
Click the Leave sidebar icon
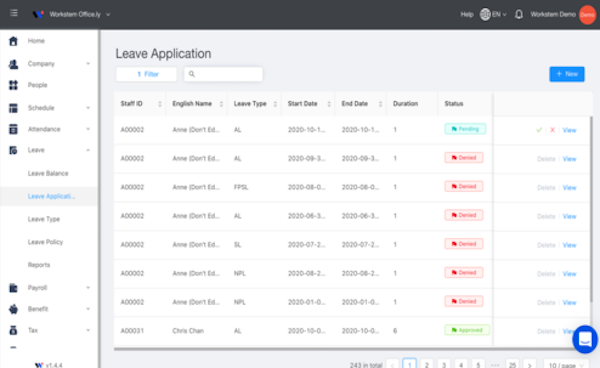point(13,150)
